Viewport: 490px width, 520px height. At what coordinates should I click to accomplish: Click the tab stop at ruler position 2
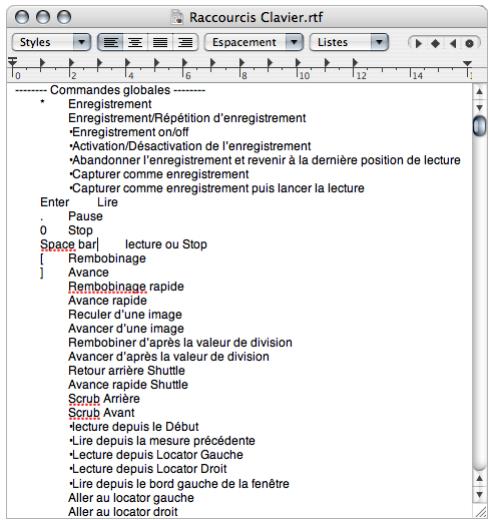pos(71,63)
